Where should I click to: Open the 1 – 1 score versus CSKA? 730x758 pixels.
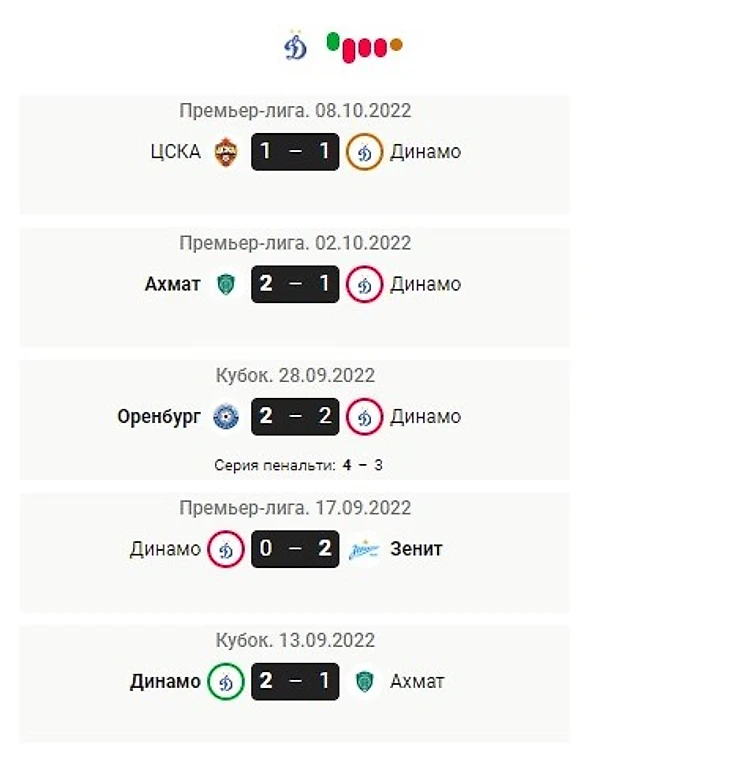(x=295, y=152)
